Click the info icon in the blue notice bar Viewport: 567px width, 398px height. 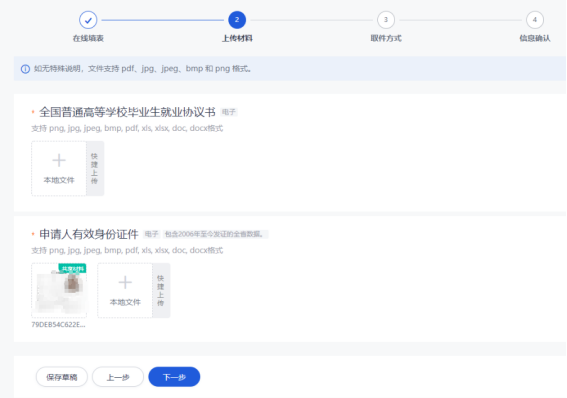point(25,69)
